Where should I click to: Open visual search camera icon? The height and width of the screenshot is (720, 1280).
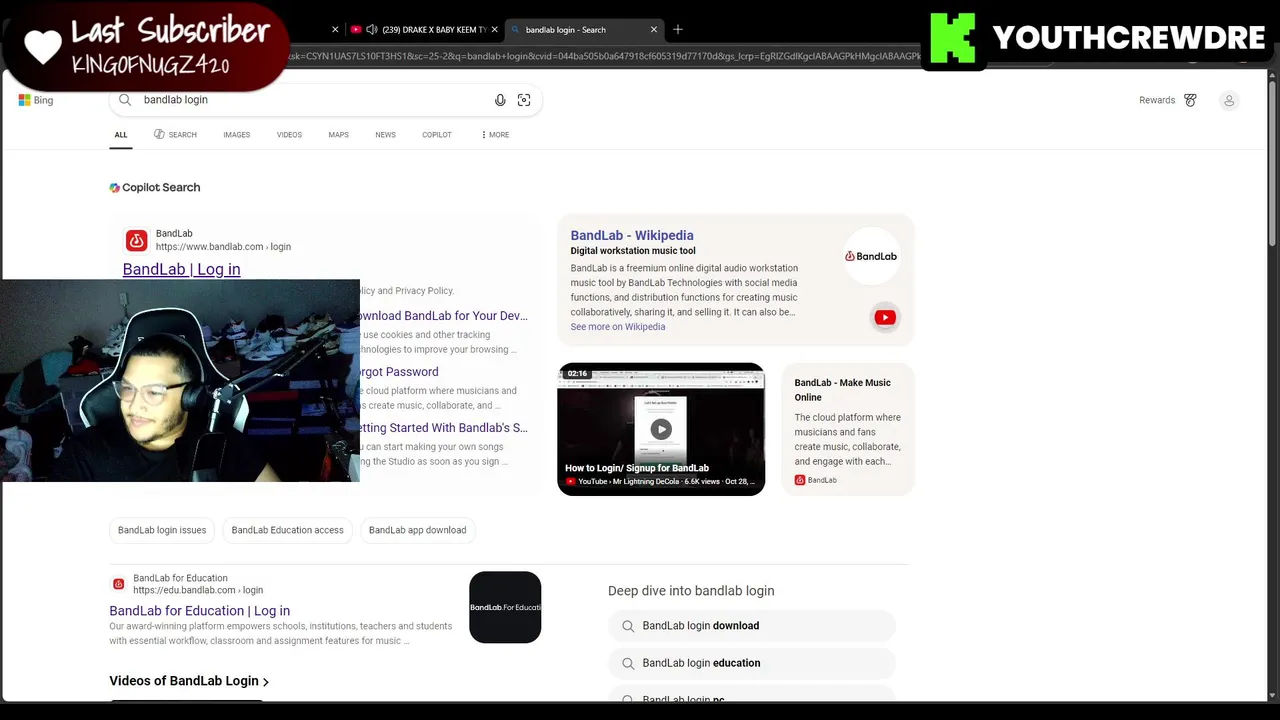524,100
